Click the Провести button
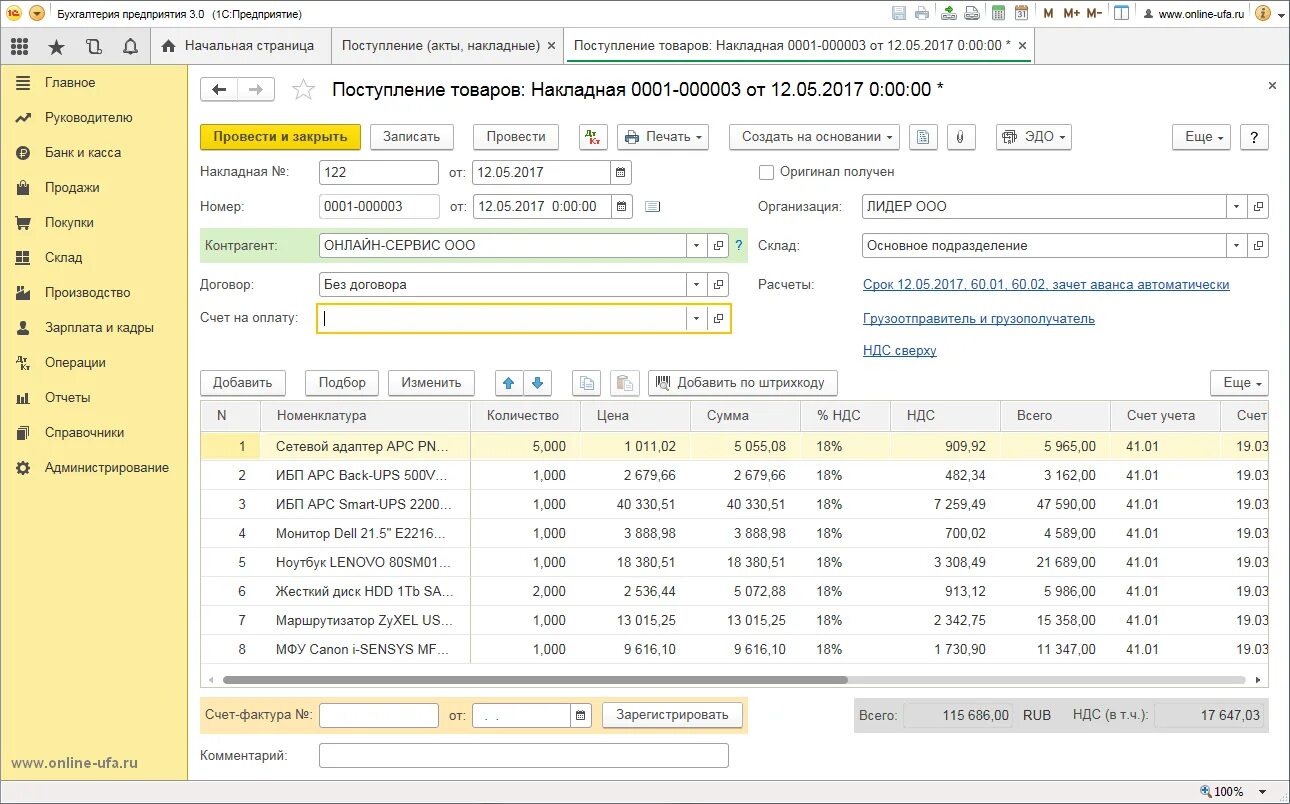 (x=516, y=137)
